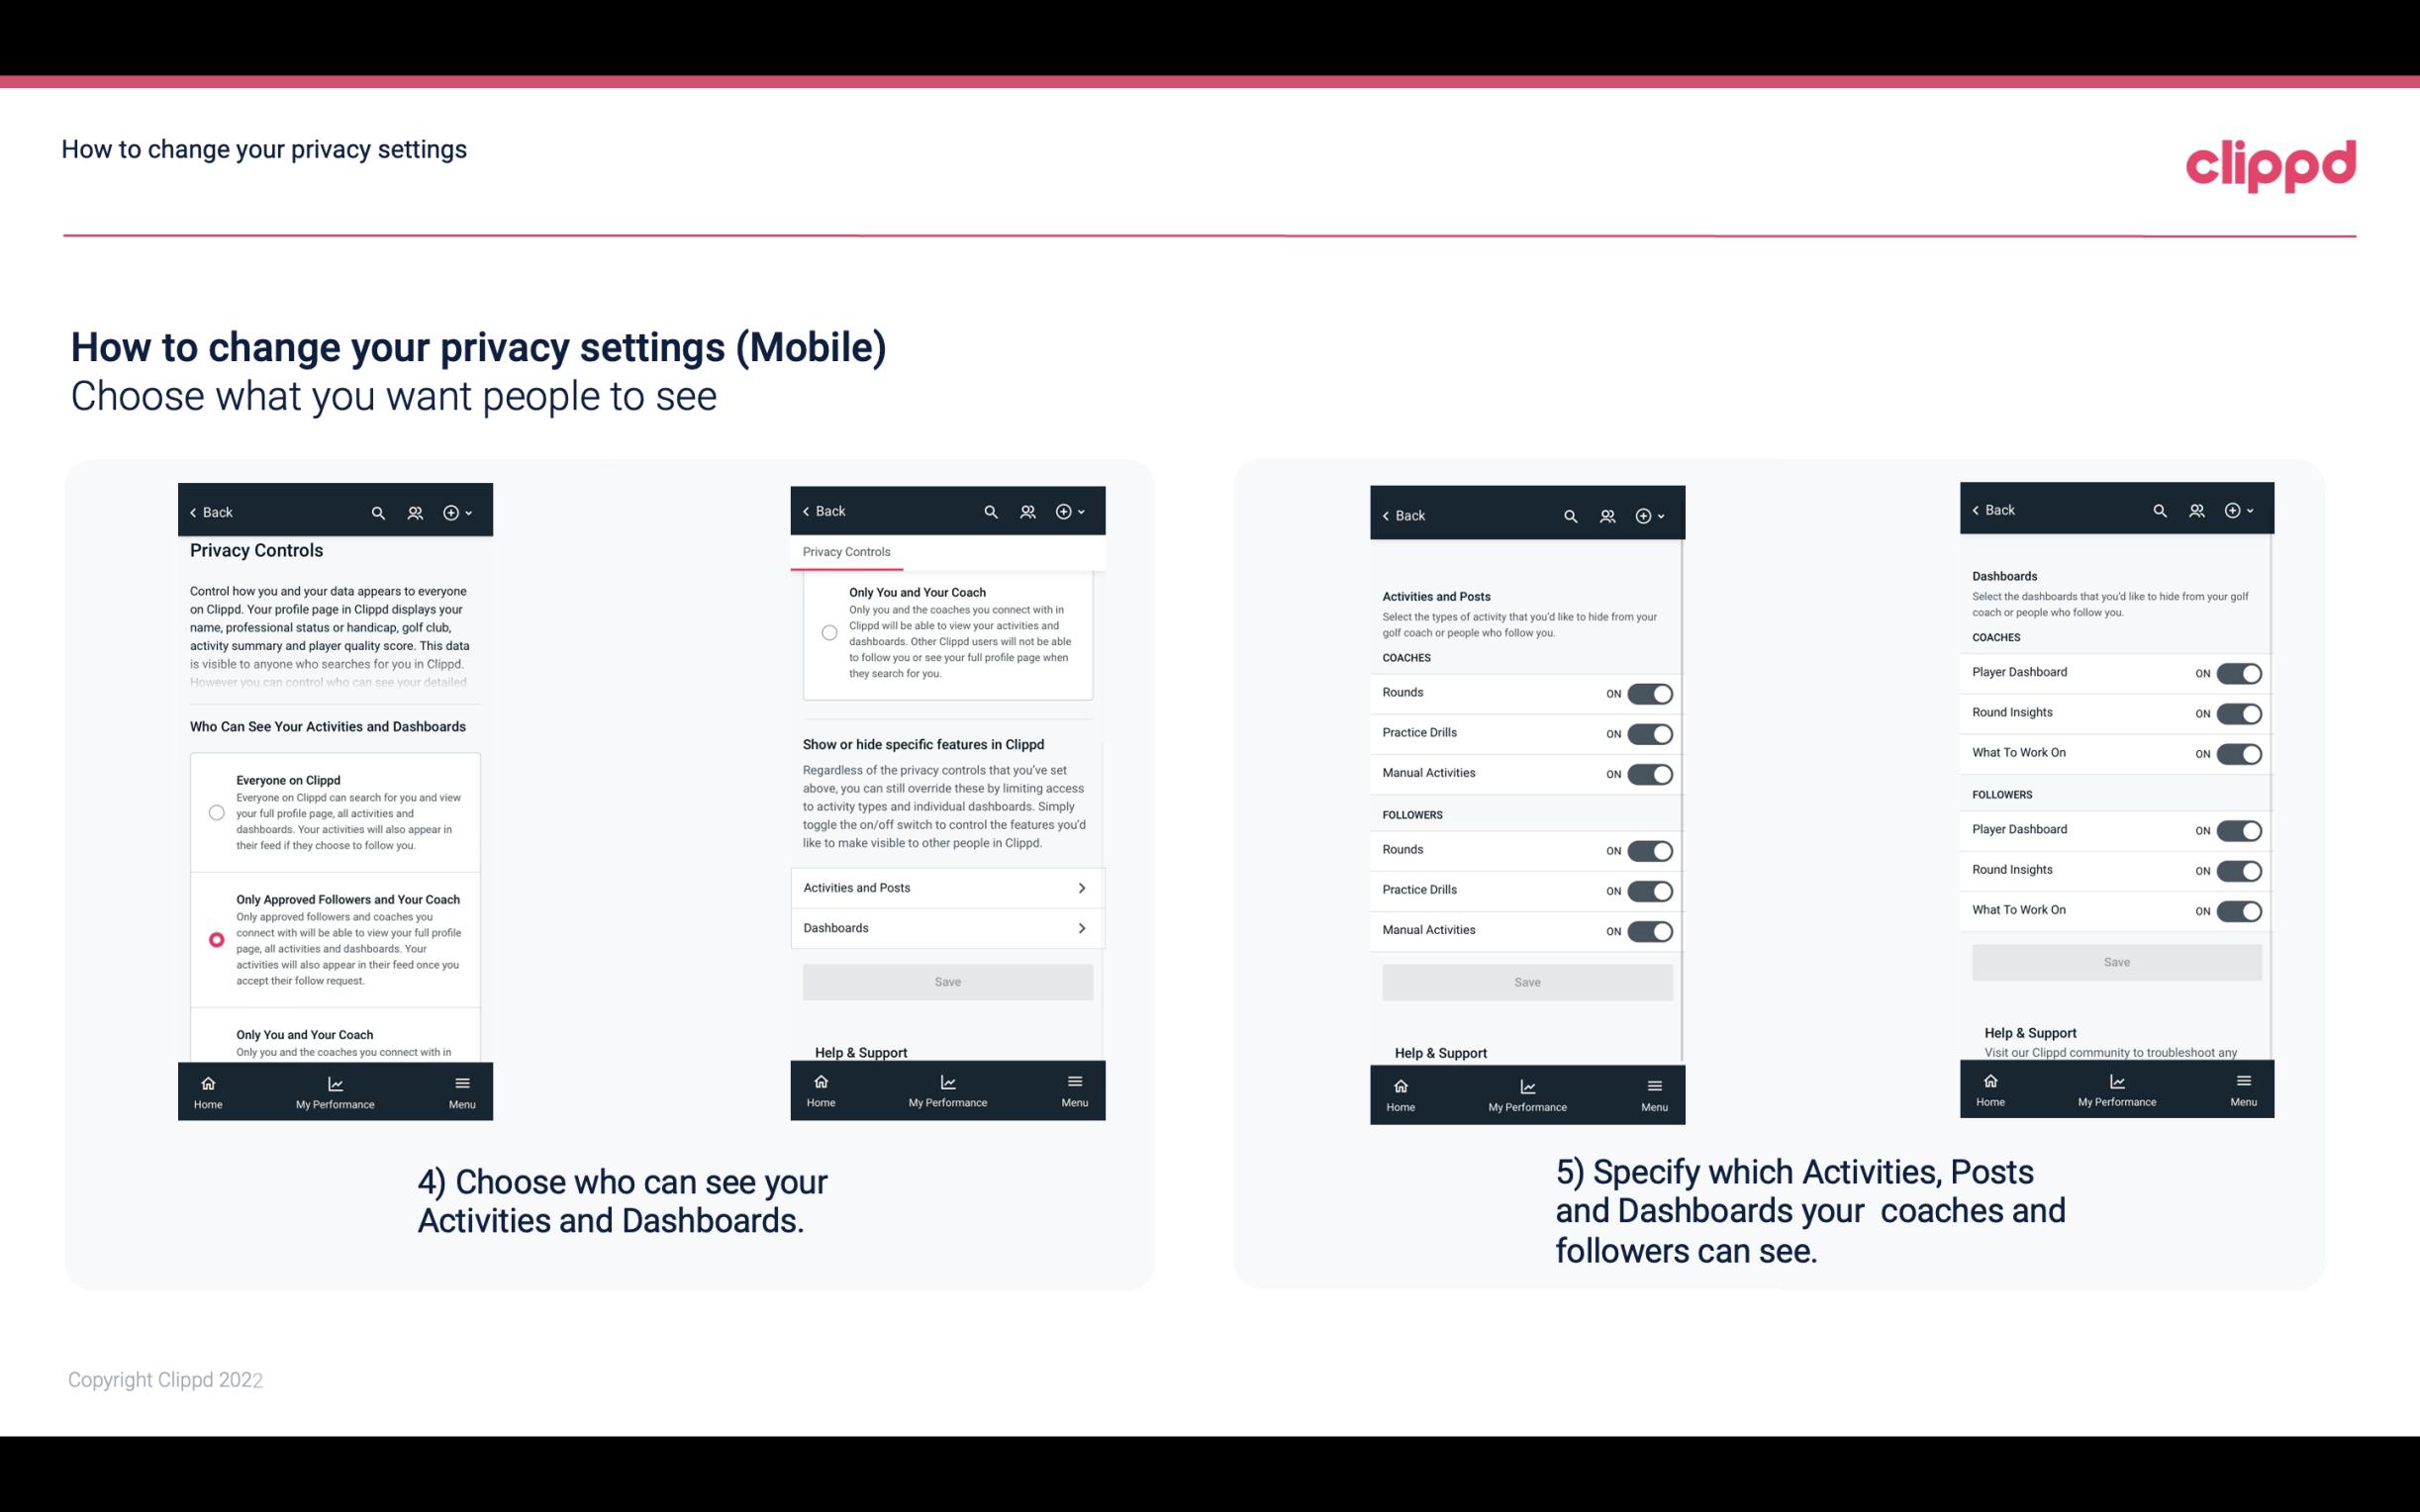Image resolution: width=2420 pixels, height=1512 pixels.
Task: Click Save button on Dashboards screen
Action: tap(2115, 960)
